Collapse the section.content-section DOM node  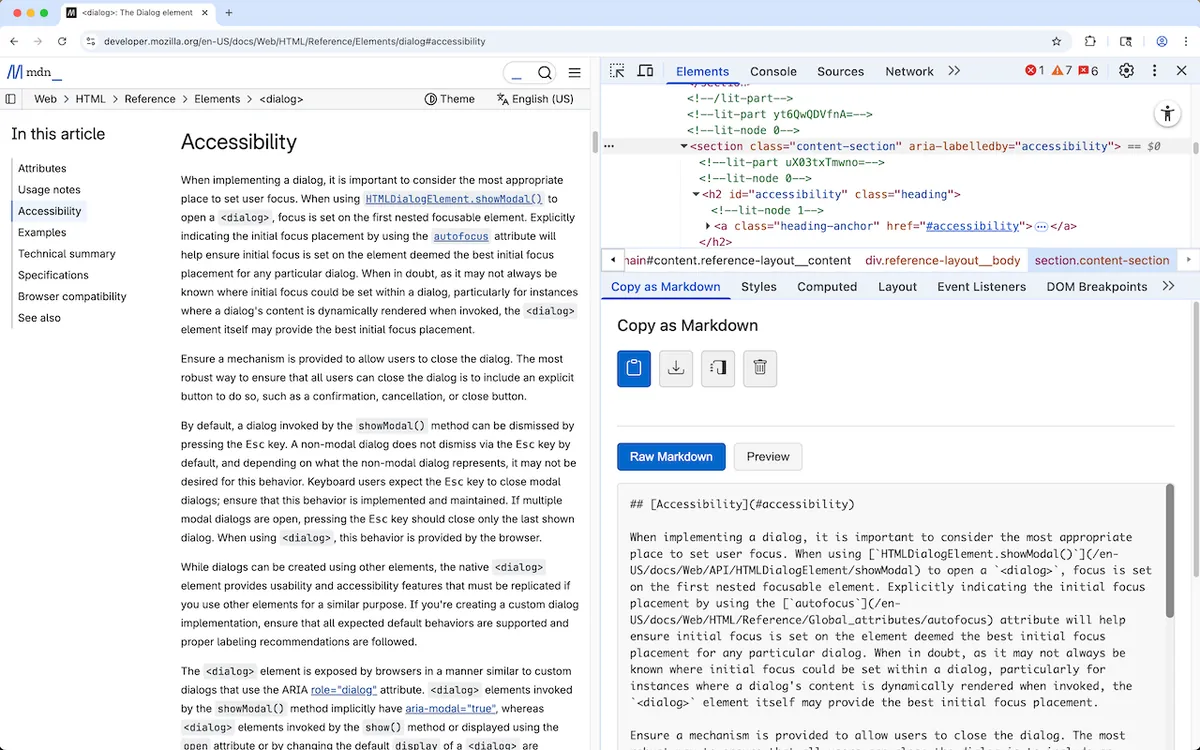pyautogui.click(x=684, y=146)
